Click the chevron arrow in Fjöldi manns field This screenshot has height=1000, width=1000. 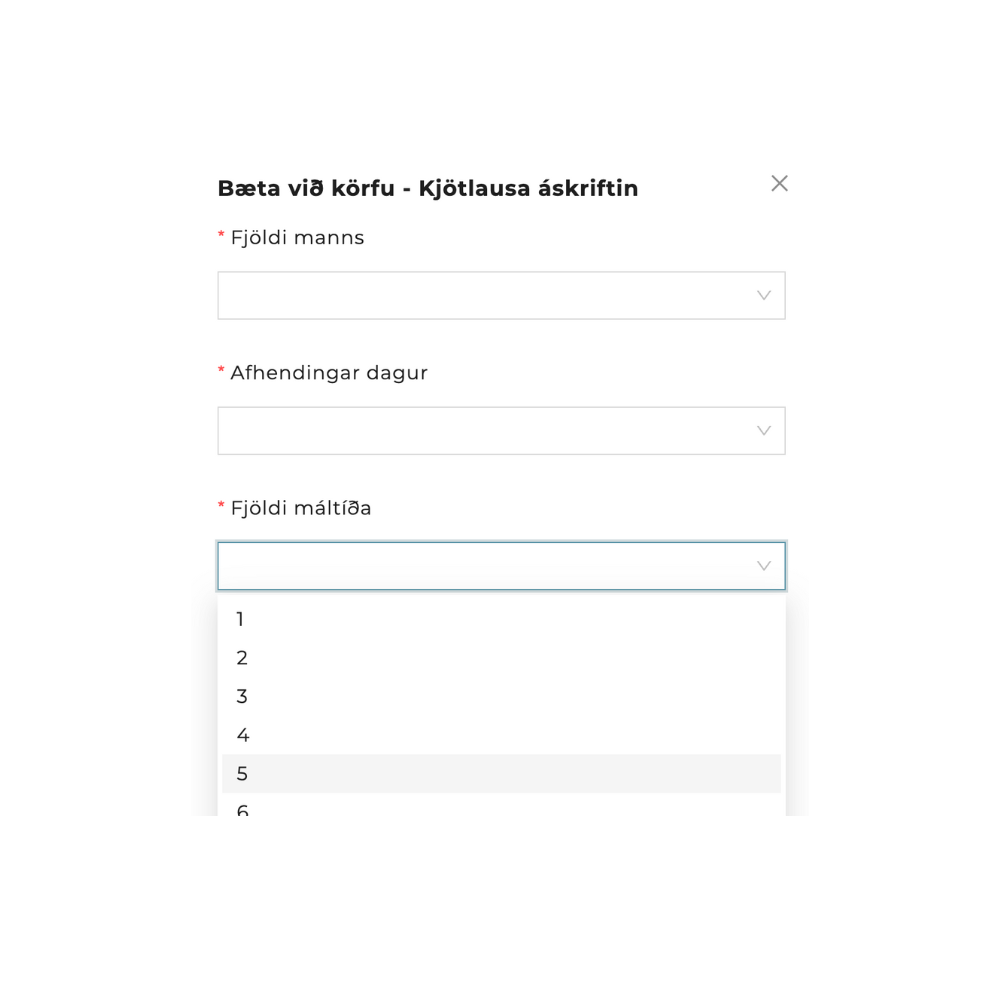point(764,296)
